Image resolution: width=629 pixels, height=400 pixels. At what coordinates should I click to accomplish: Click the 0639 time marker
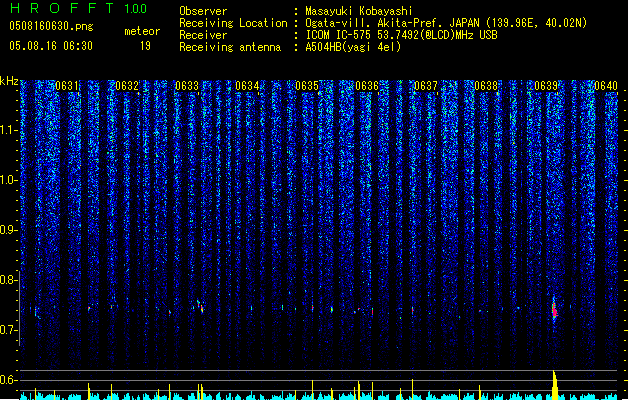coord(546,86)
